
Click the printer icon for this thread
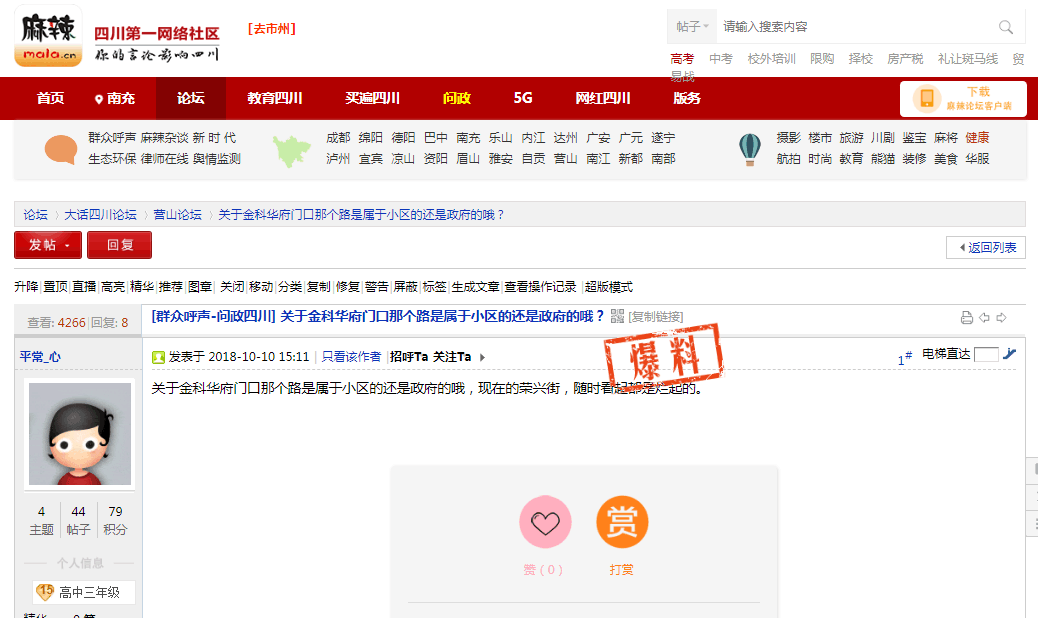coord(966,318)
